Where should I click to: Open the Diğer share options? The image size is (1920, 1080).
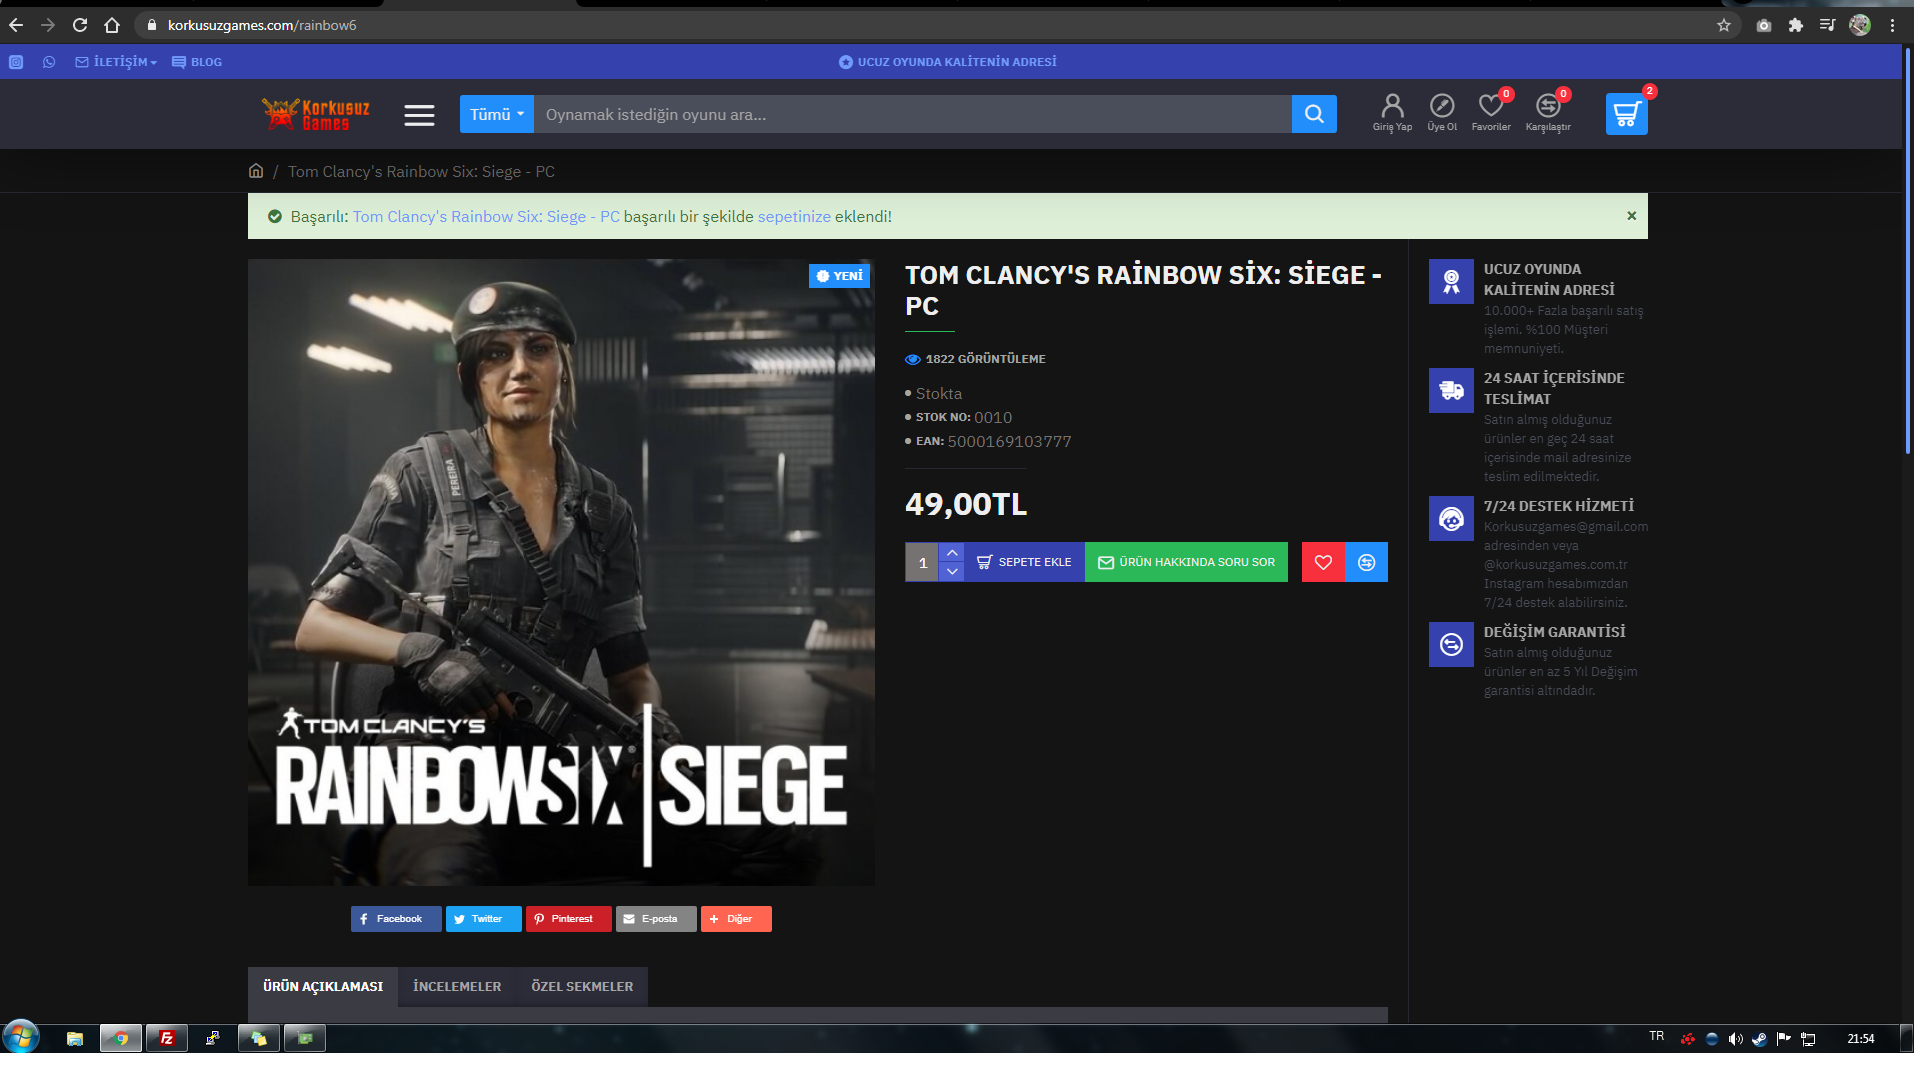pos(736,919)
